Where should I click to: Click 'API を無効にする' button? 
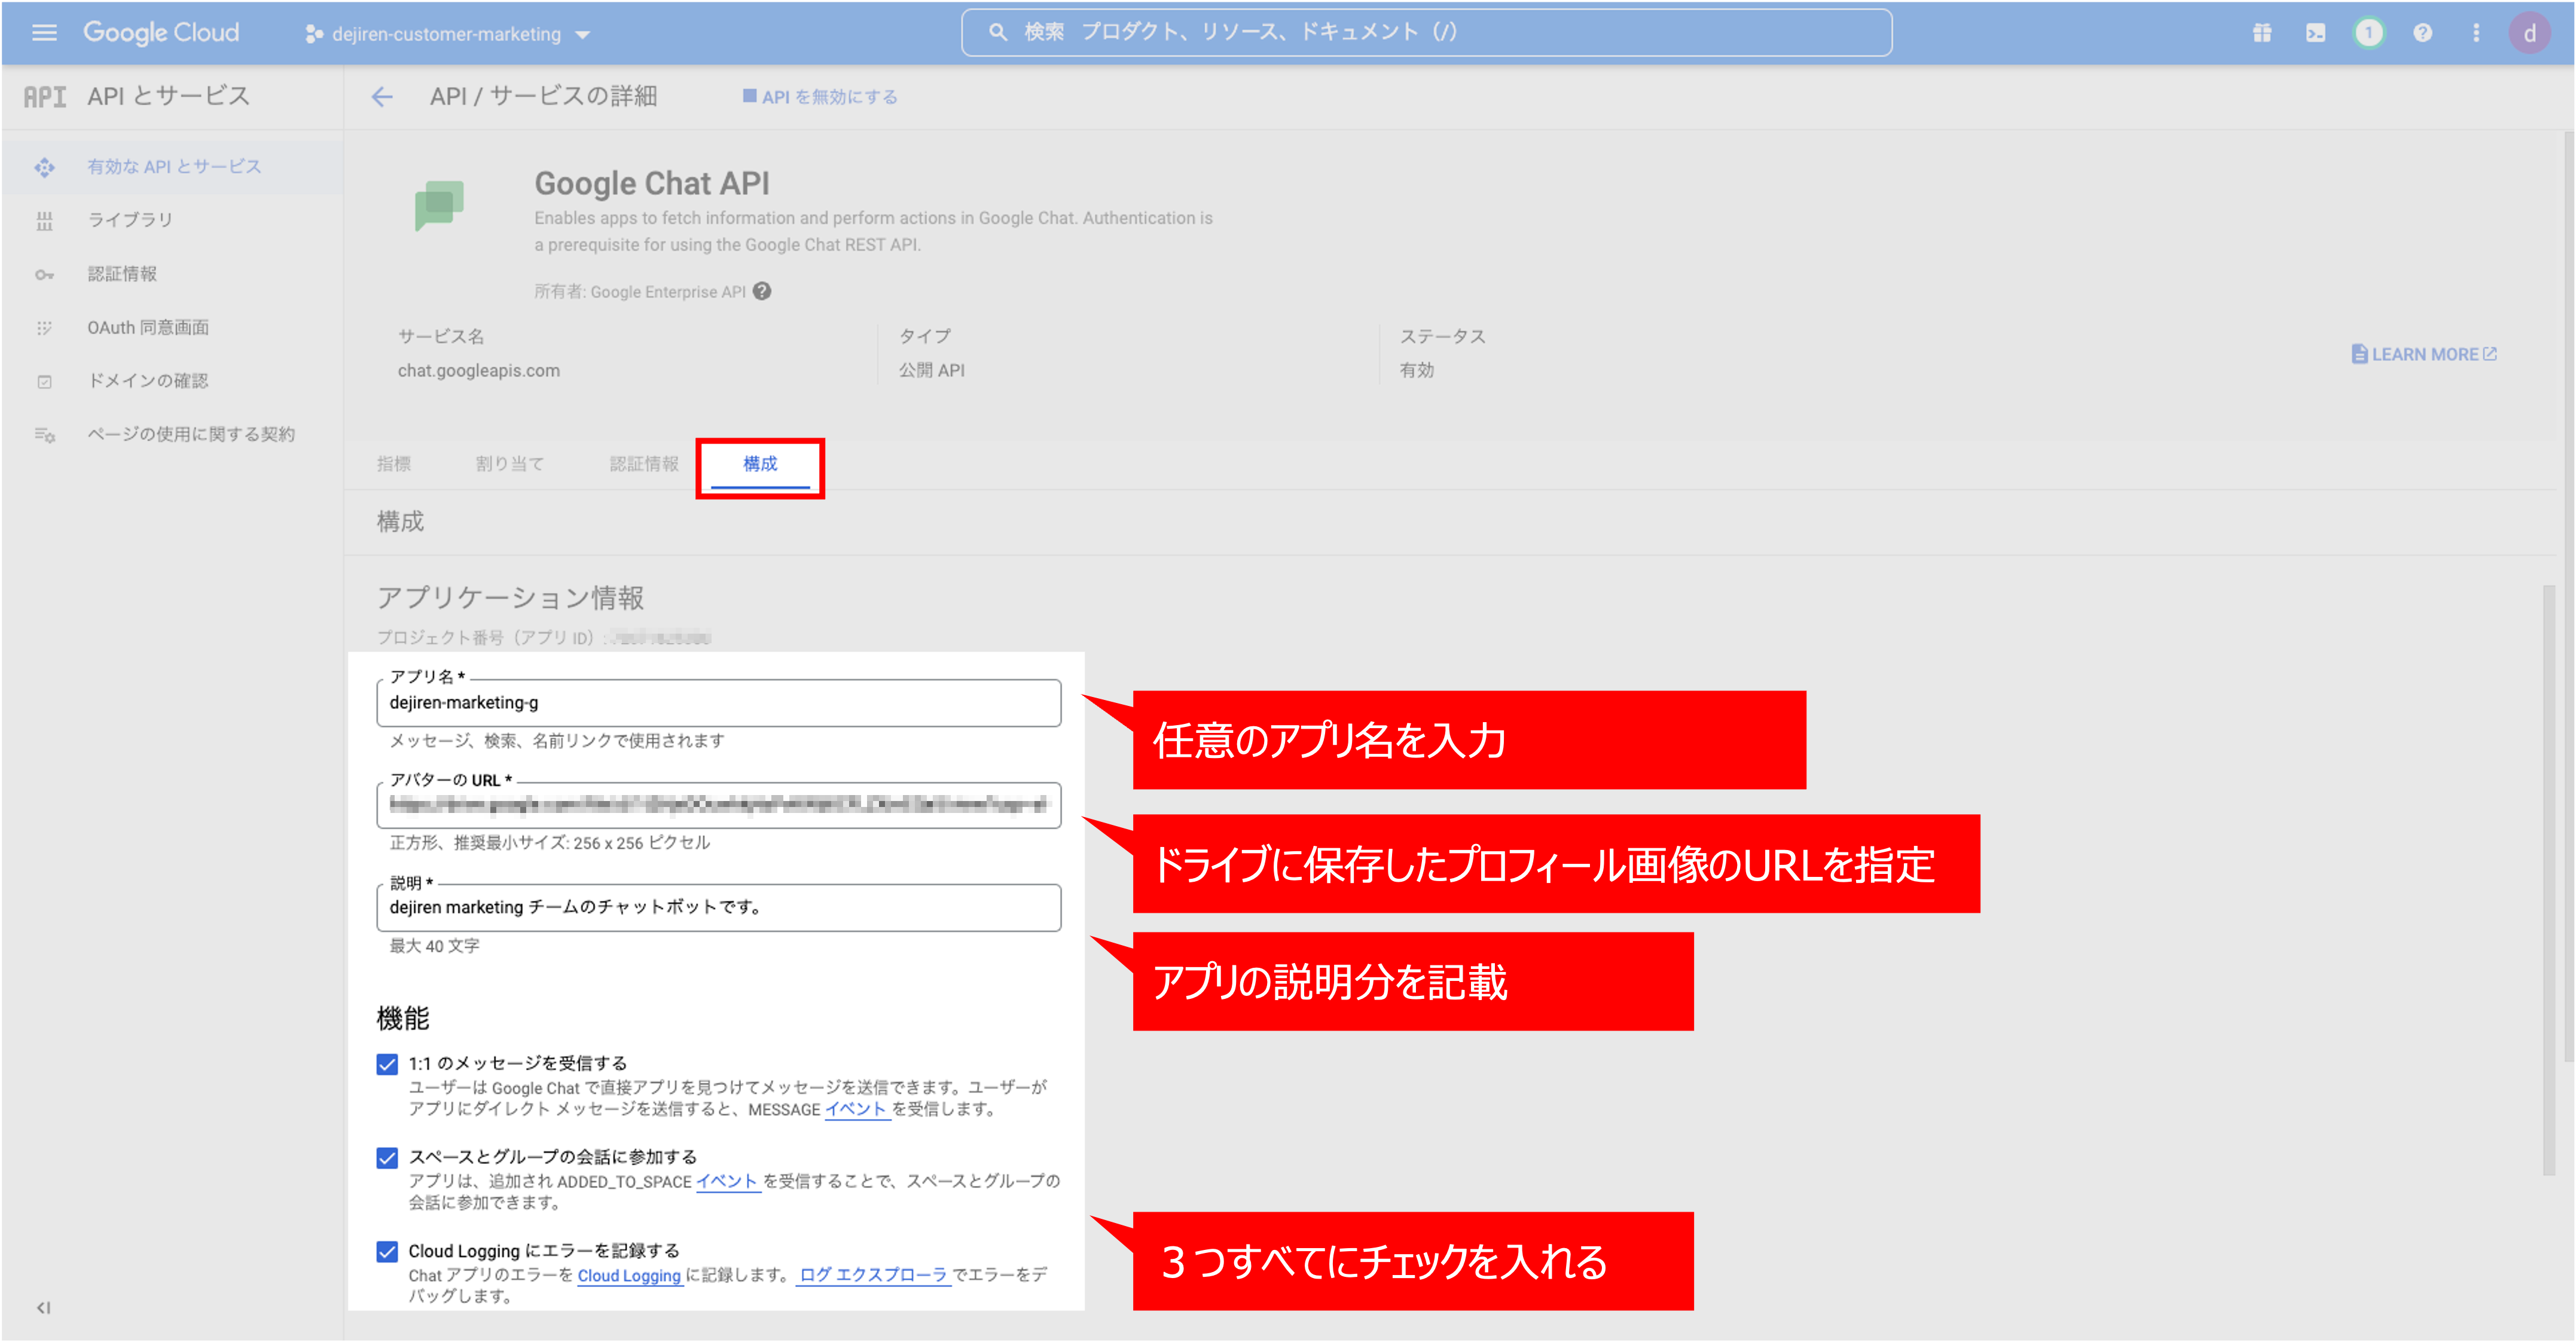tap(820, 97)
